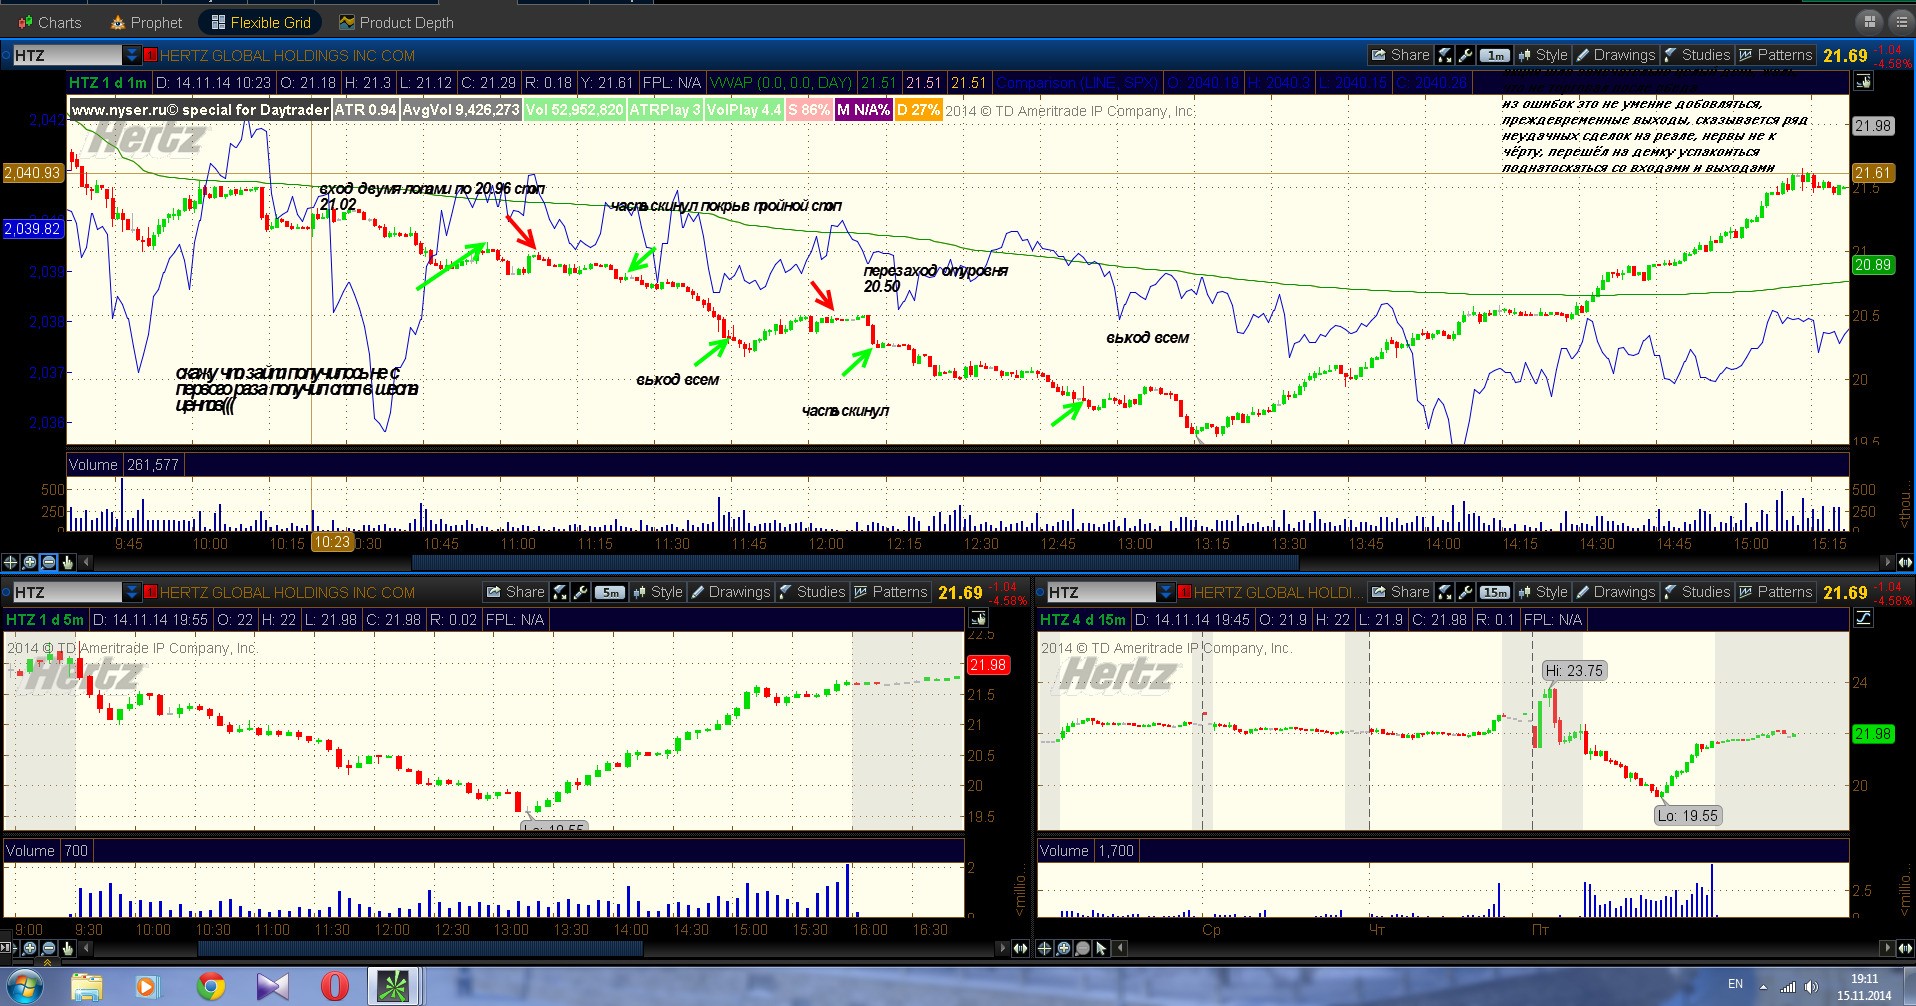Click Share in the 5m chart toolbar

515,592
